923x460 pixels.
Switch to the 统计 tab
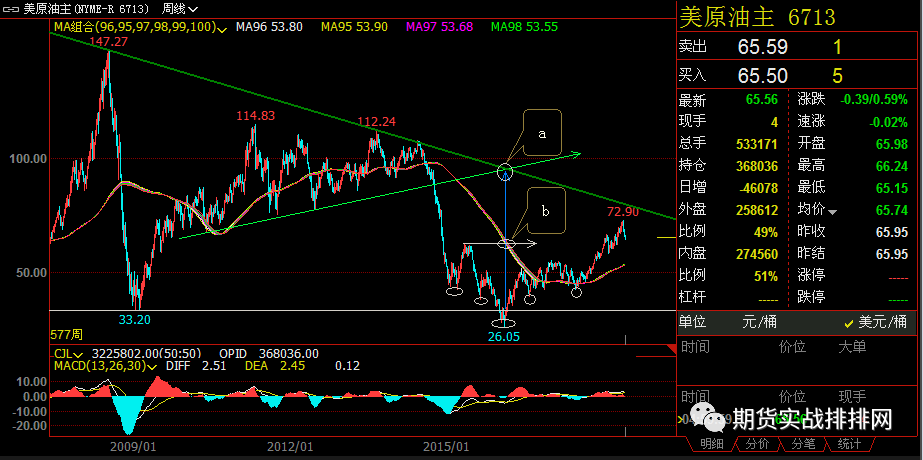pos(848,444)
